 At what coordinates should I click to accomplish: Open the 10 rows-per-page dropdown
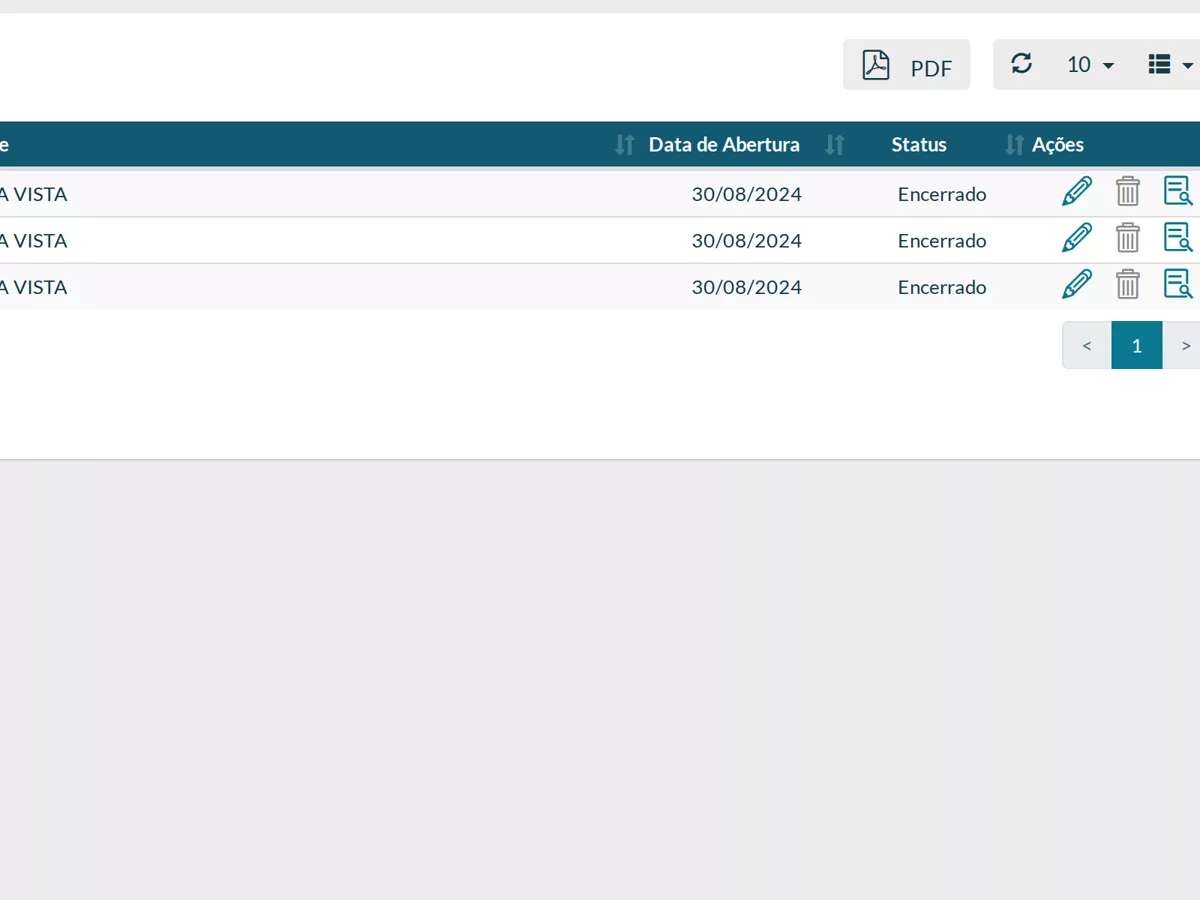(x=1090, y=65)
